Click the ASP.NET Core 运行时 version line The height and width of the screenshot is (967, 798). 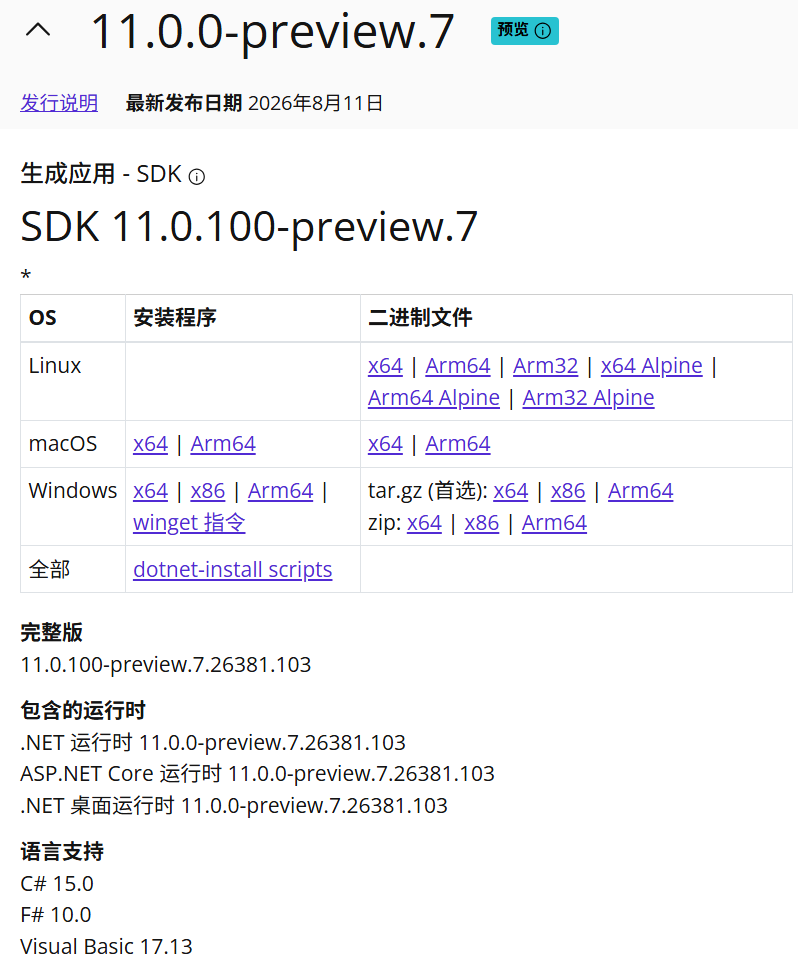pos(257,774)
